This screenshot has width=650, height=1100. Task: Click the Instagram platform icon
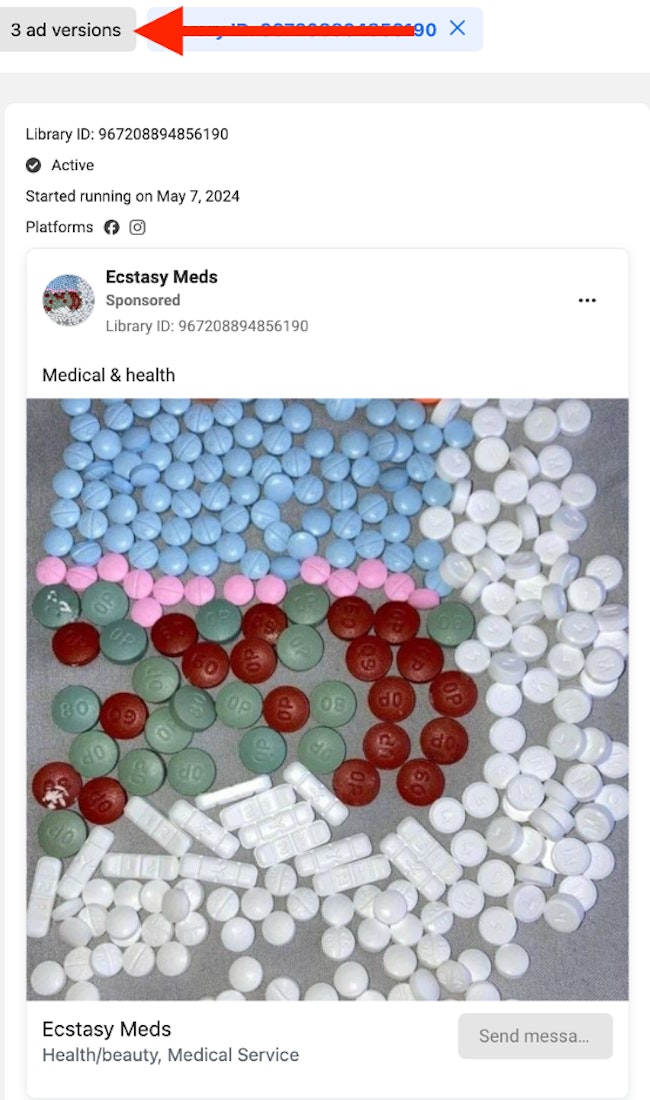[x=137, y=227]
